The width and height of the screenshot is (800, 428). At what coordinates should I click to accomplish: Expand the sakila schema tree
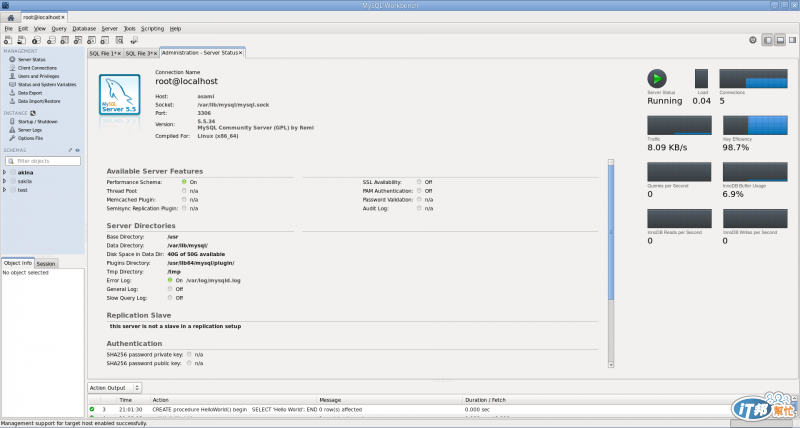(5, 181)
